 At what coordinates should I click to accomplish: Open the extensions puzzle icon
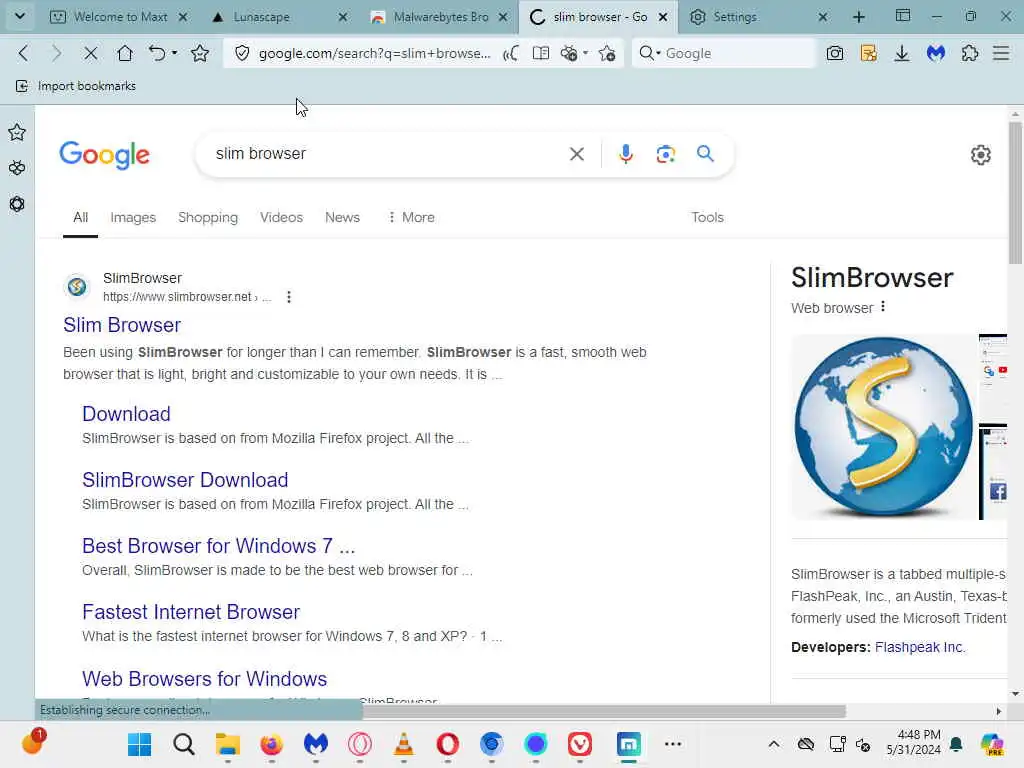point(970,54)
